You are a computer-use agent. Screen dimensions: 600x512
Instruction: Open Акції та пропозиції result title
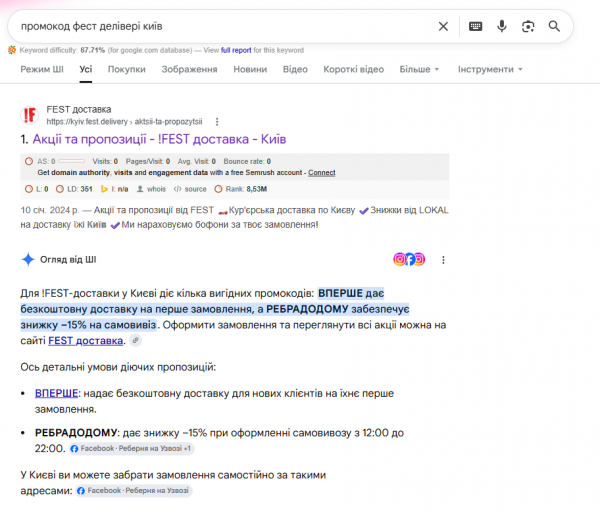159,139
